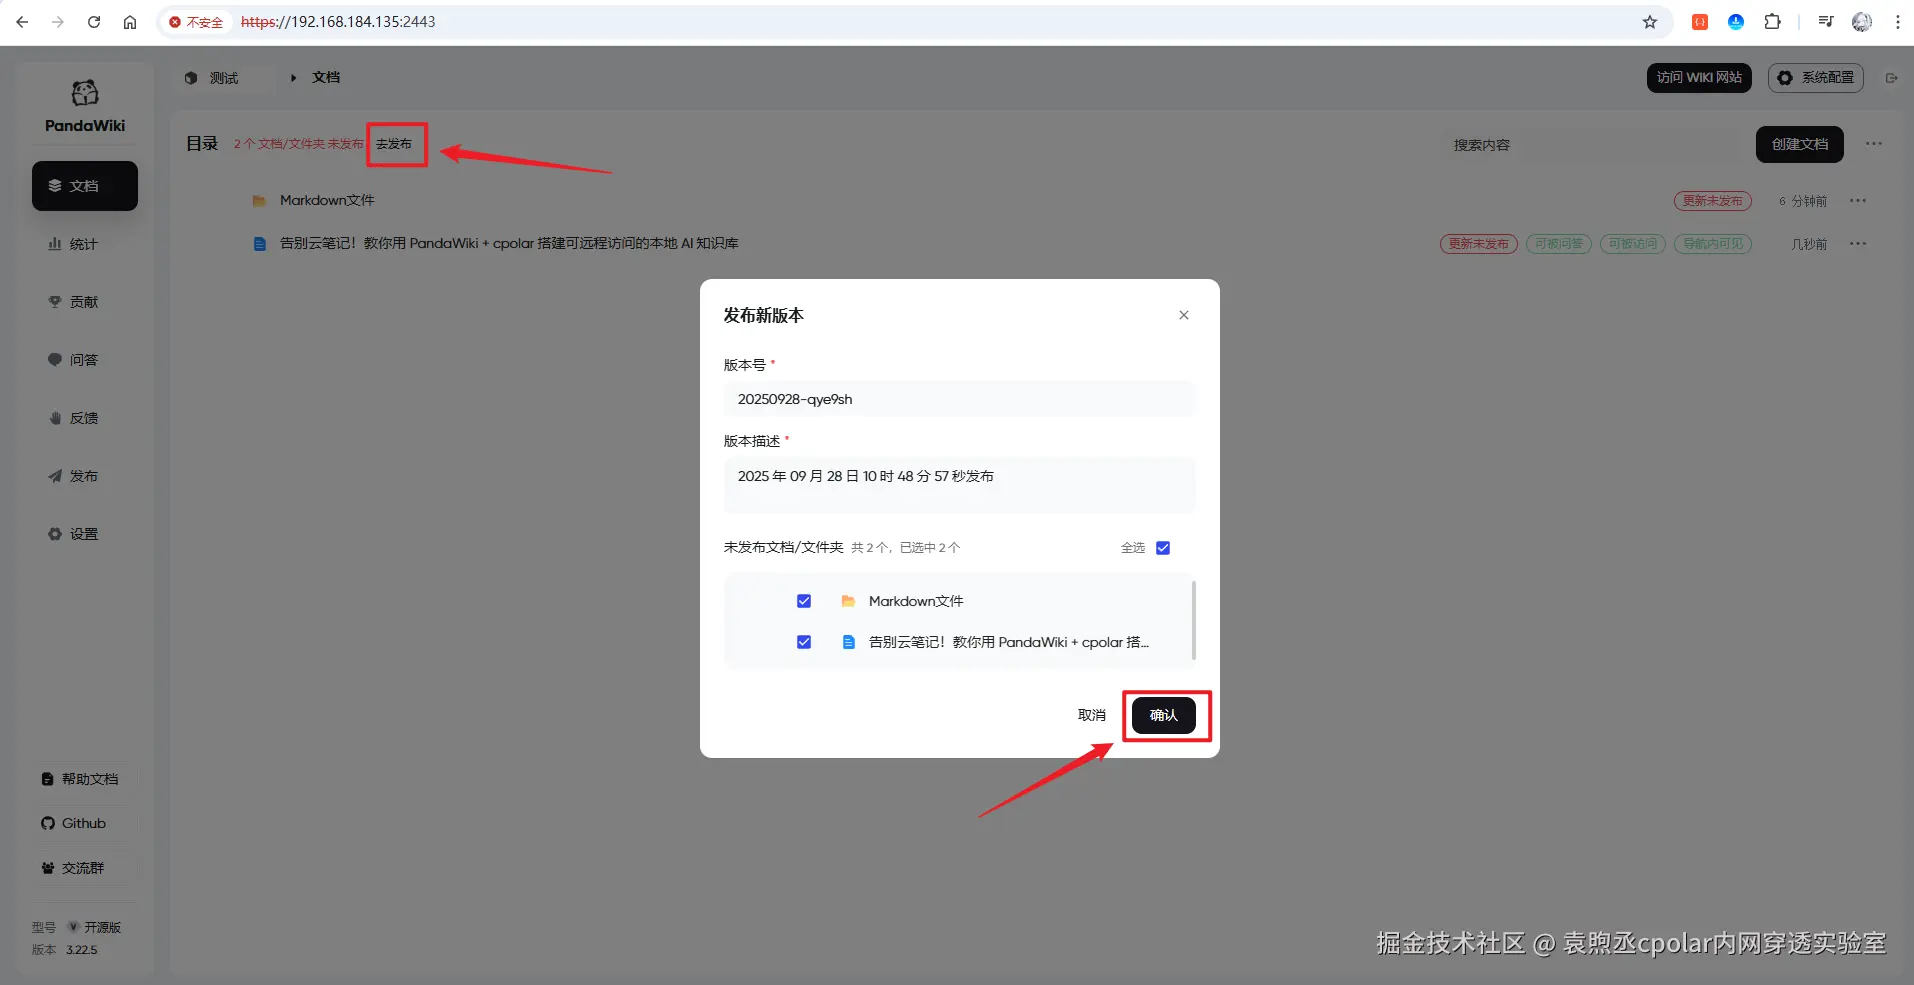Open the browser home page
This screenshot has height=985, width=1914.
[130, 22]
